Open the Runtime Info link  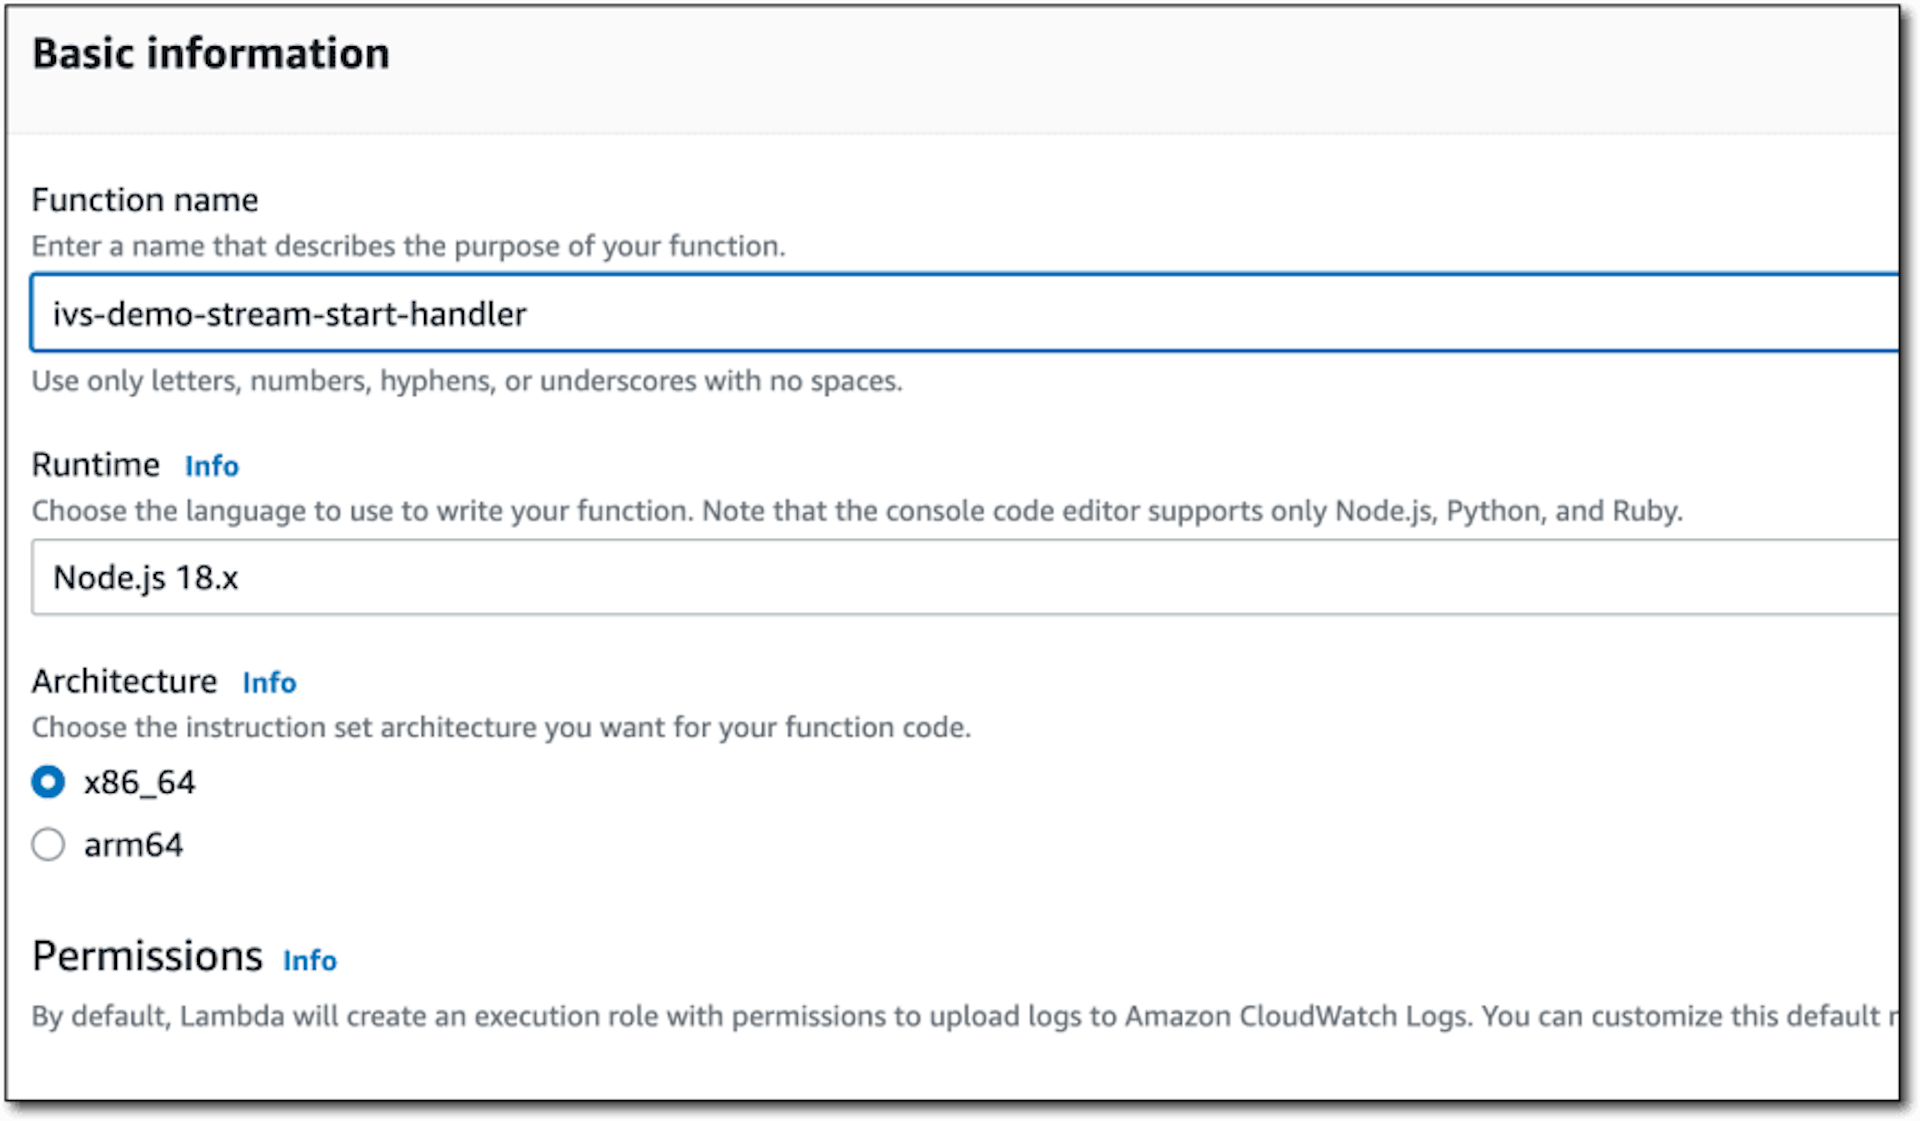(212, 466)
